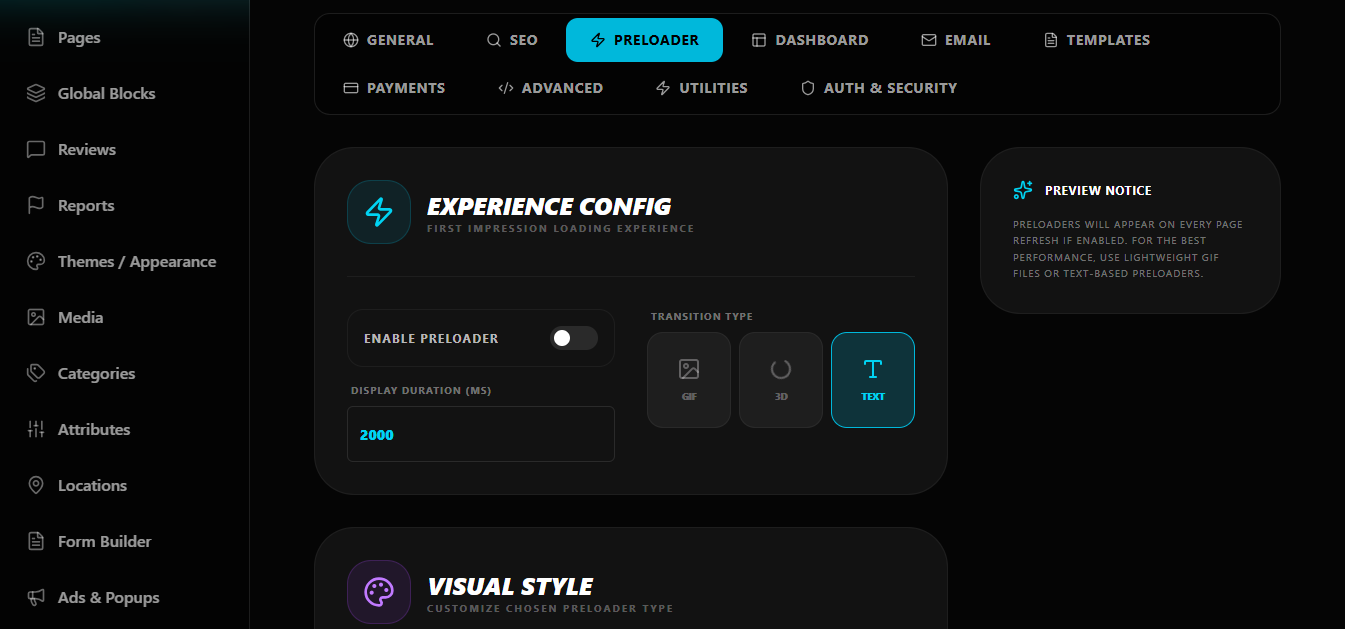Open Media in the sidebar
Image resolution: width=1345 pixels, height=629 pixels.
click(80, 318)
